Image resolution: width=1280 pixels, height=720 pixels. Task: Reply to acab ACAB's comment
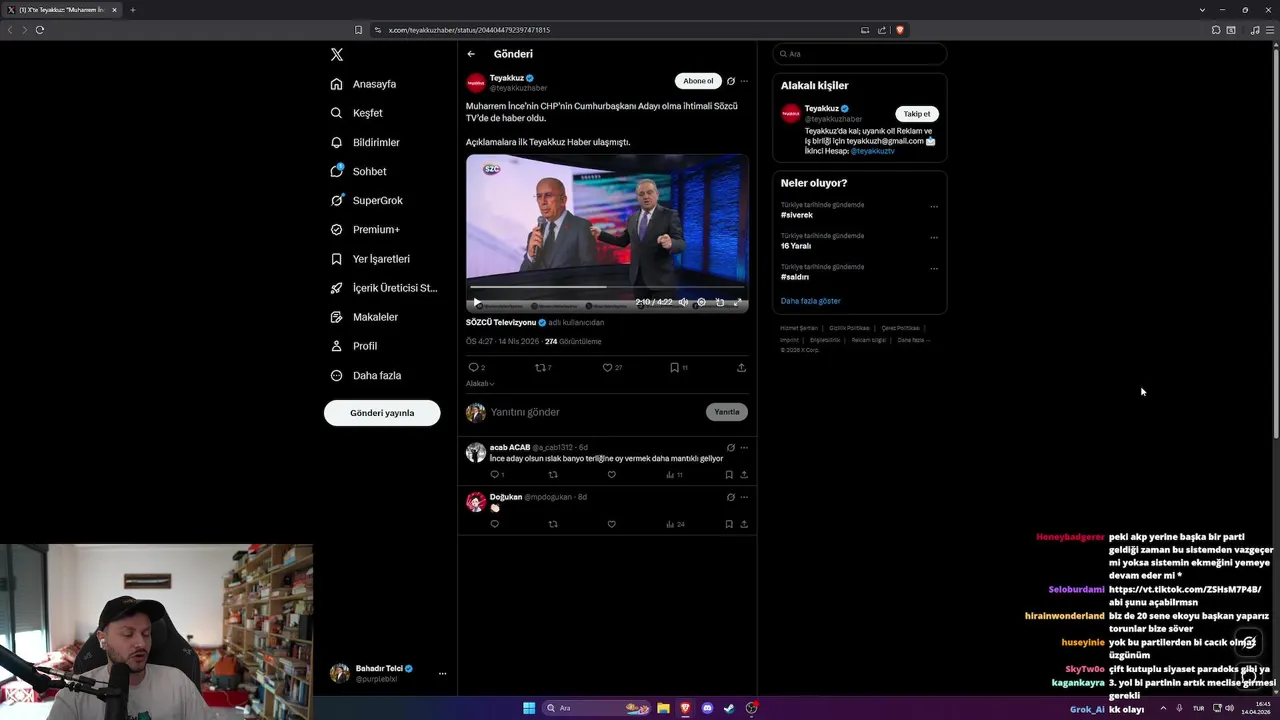[x=495, y=475]
